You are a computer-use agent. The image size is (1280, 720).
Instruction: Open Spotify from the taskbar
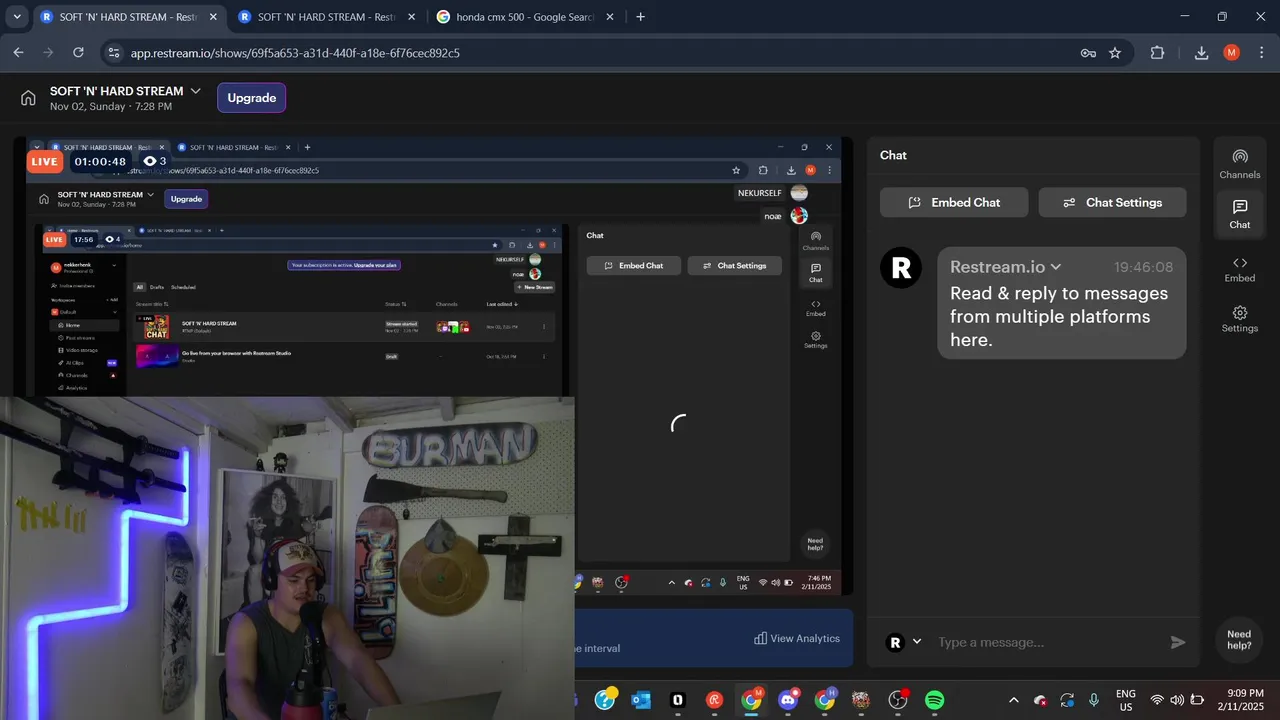pos(934,700)
